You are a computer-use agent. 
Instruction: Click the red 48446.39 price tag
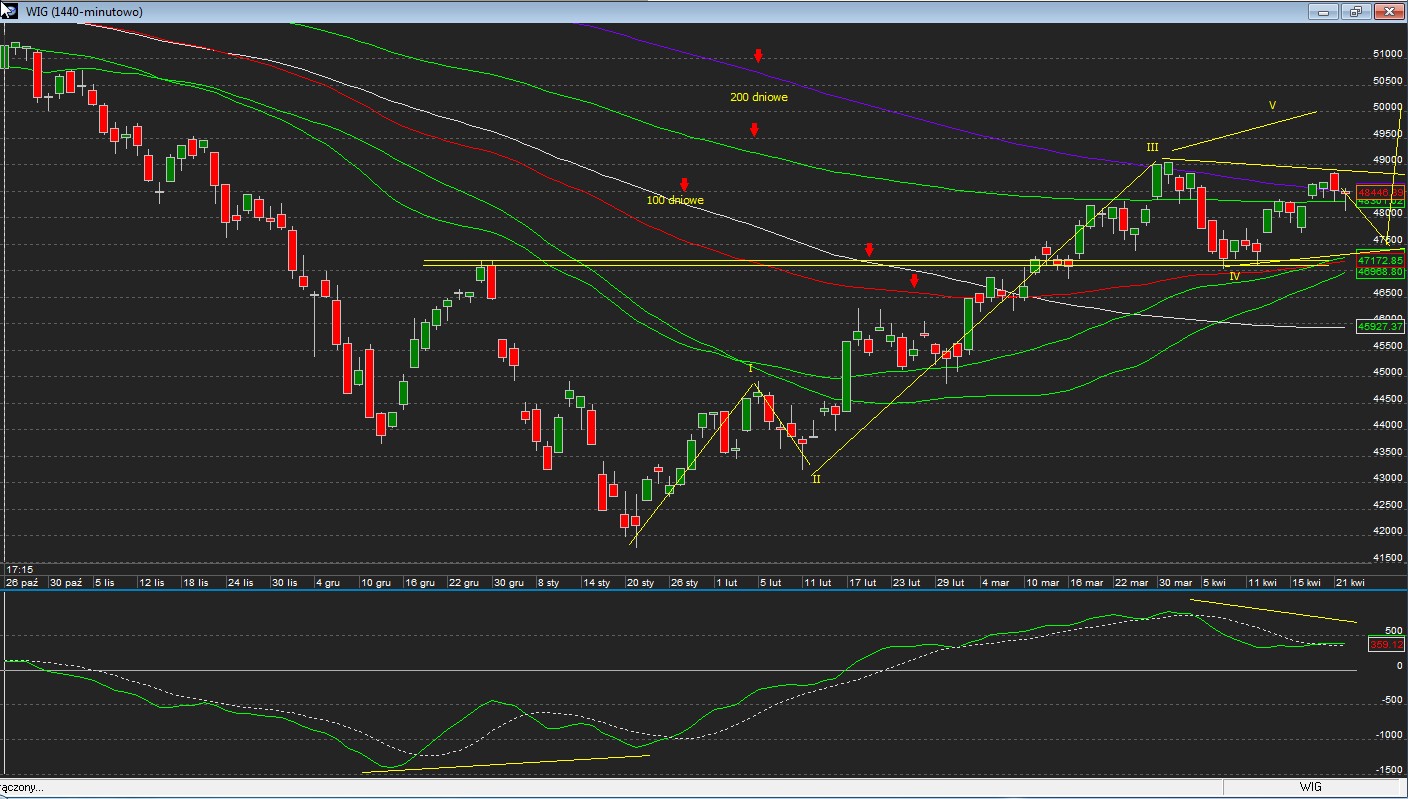pos(1380,192)
